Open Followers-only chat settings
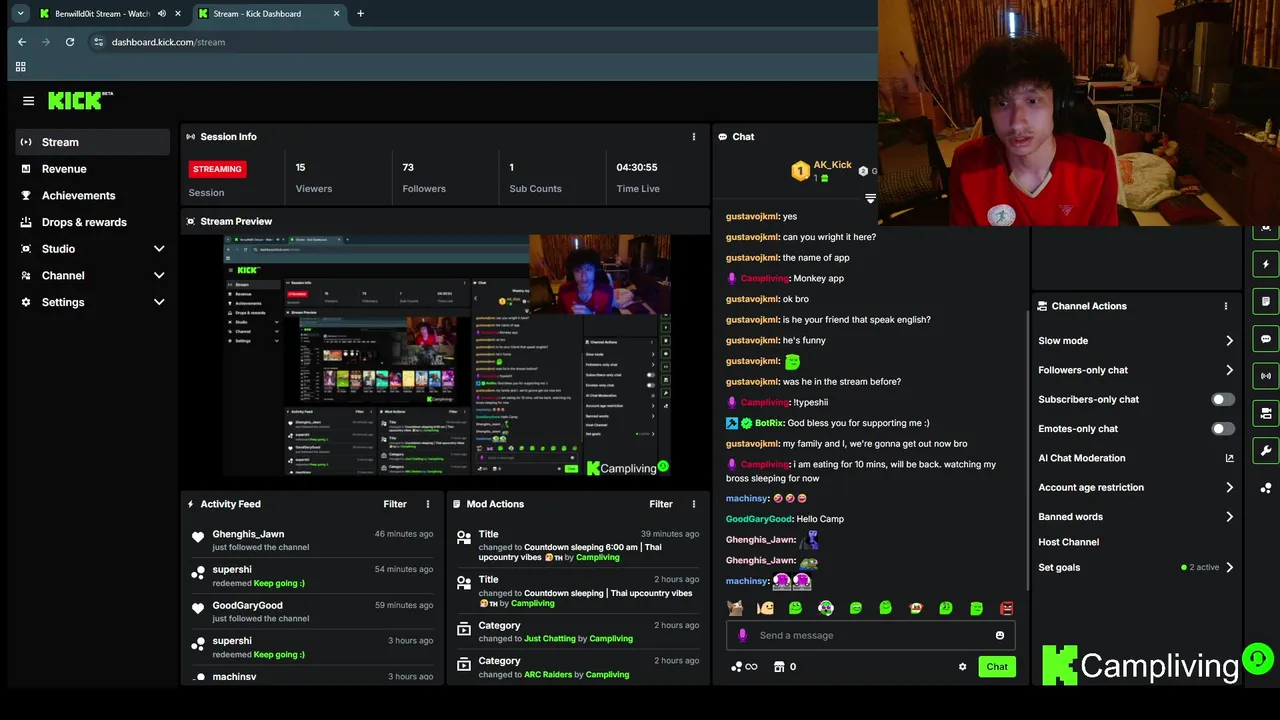This screenshot has height=720, width=1280. click(1136, 370)
